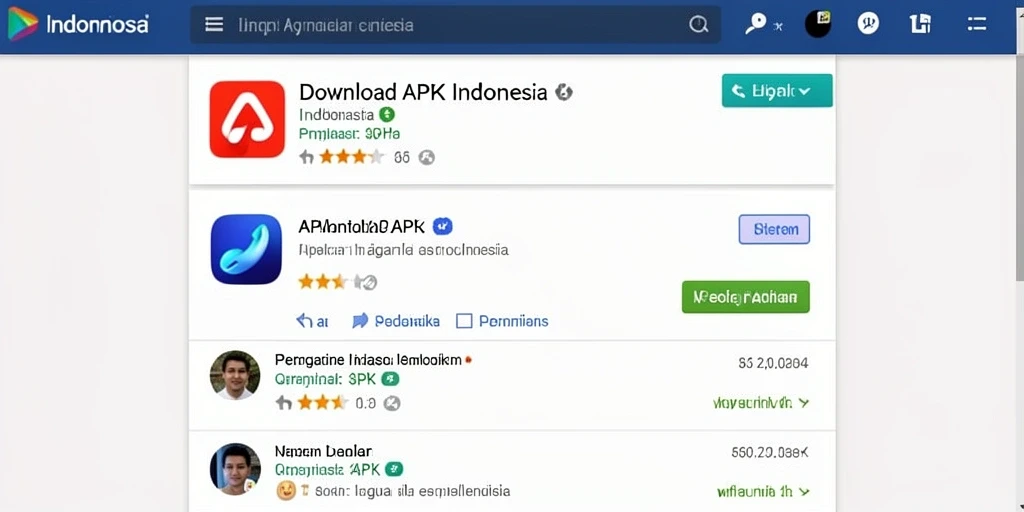Expand the teal Lligak dropdown button
The image size is (1024, 512).
coord(777,91)
